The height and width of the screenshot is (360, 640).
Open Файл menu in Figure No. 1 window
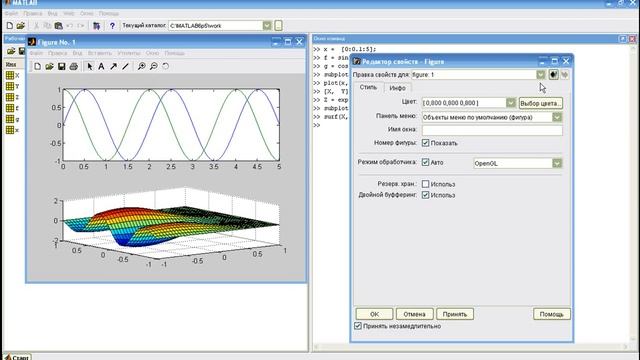(x=36, y=53)
